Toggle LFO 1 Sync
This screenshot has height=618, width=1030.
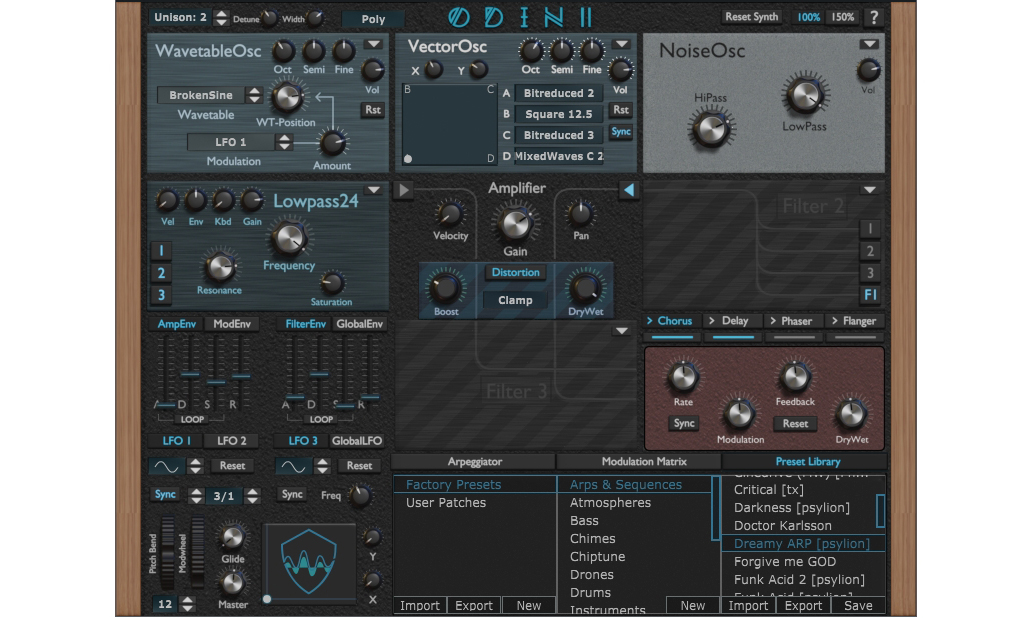point(165,495)
